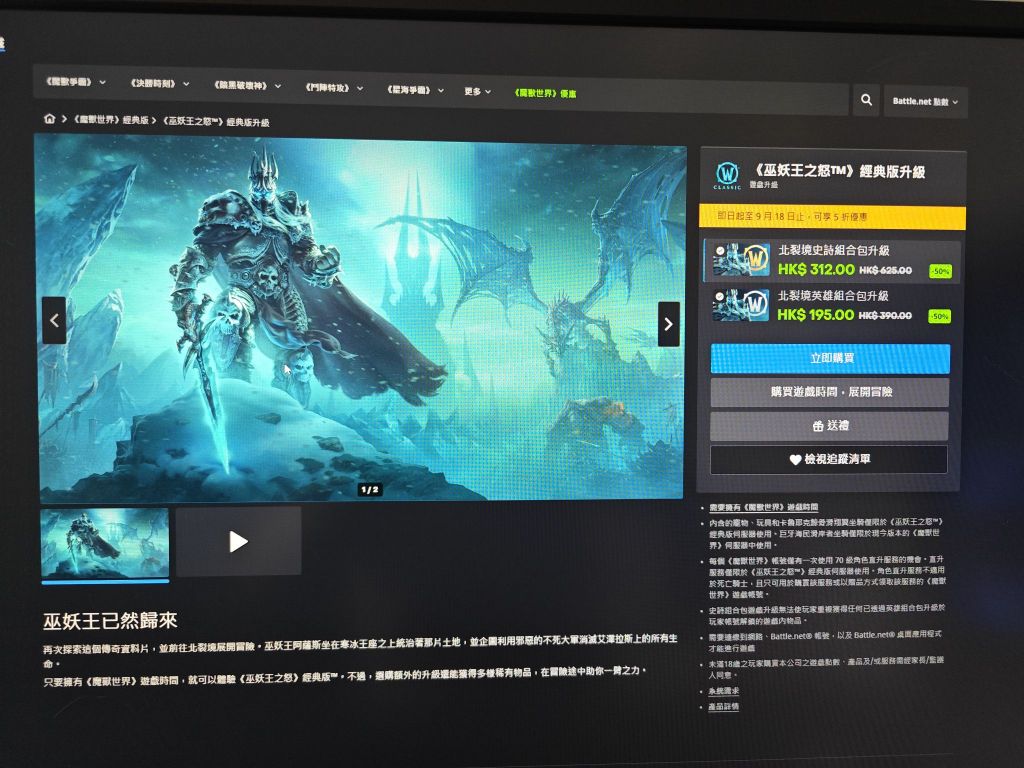Click the main Lich King artwork image
Screen dimensions: 1024x768
click(361, 318)
